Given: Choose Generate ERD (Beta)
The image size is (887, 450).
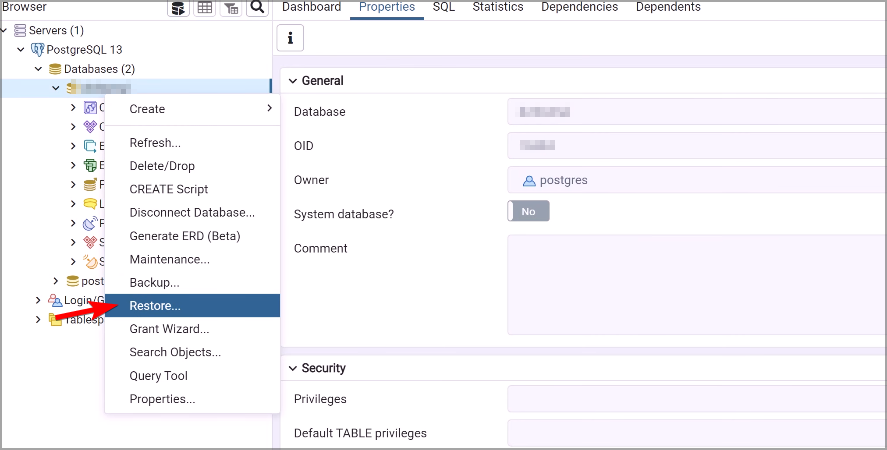Looking at the screenshot, I should tap(192, 235).
